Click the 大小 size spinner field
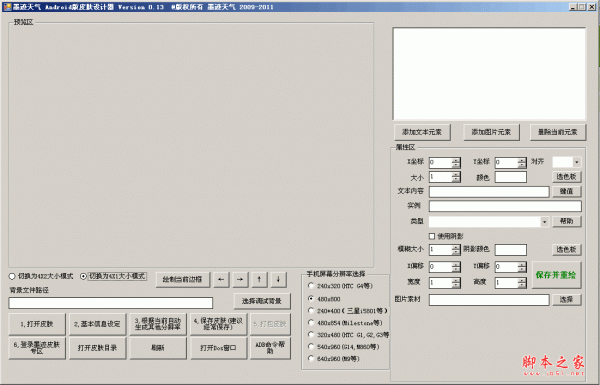The height and width of the screenshot is (385, 600). (x=444, y=177)
